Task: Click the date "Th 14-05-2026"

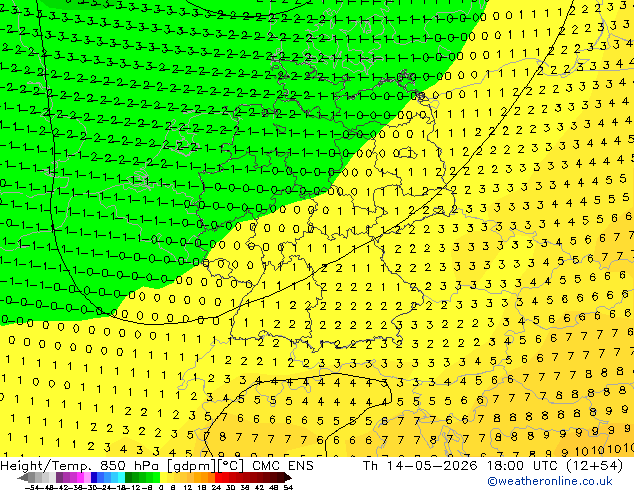Action: click(420, 465)
